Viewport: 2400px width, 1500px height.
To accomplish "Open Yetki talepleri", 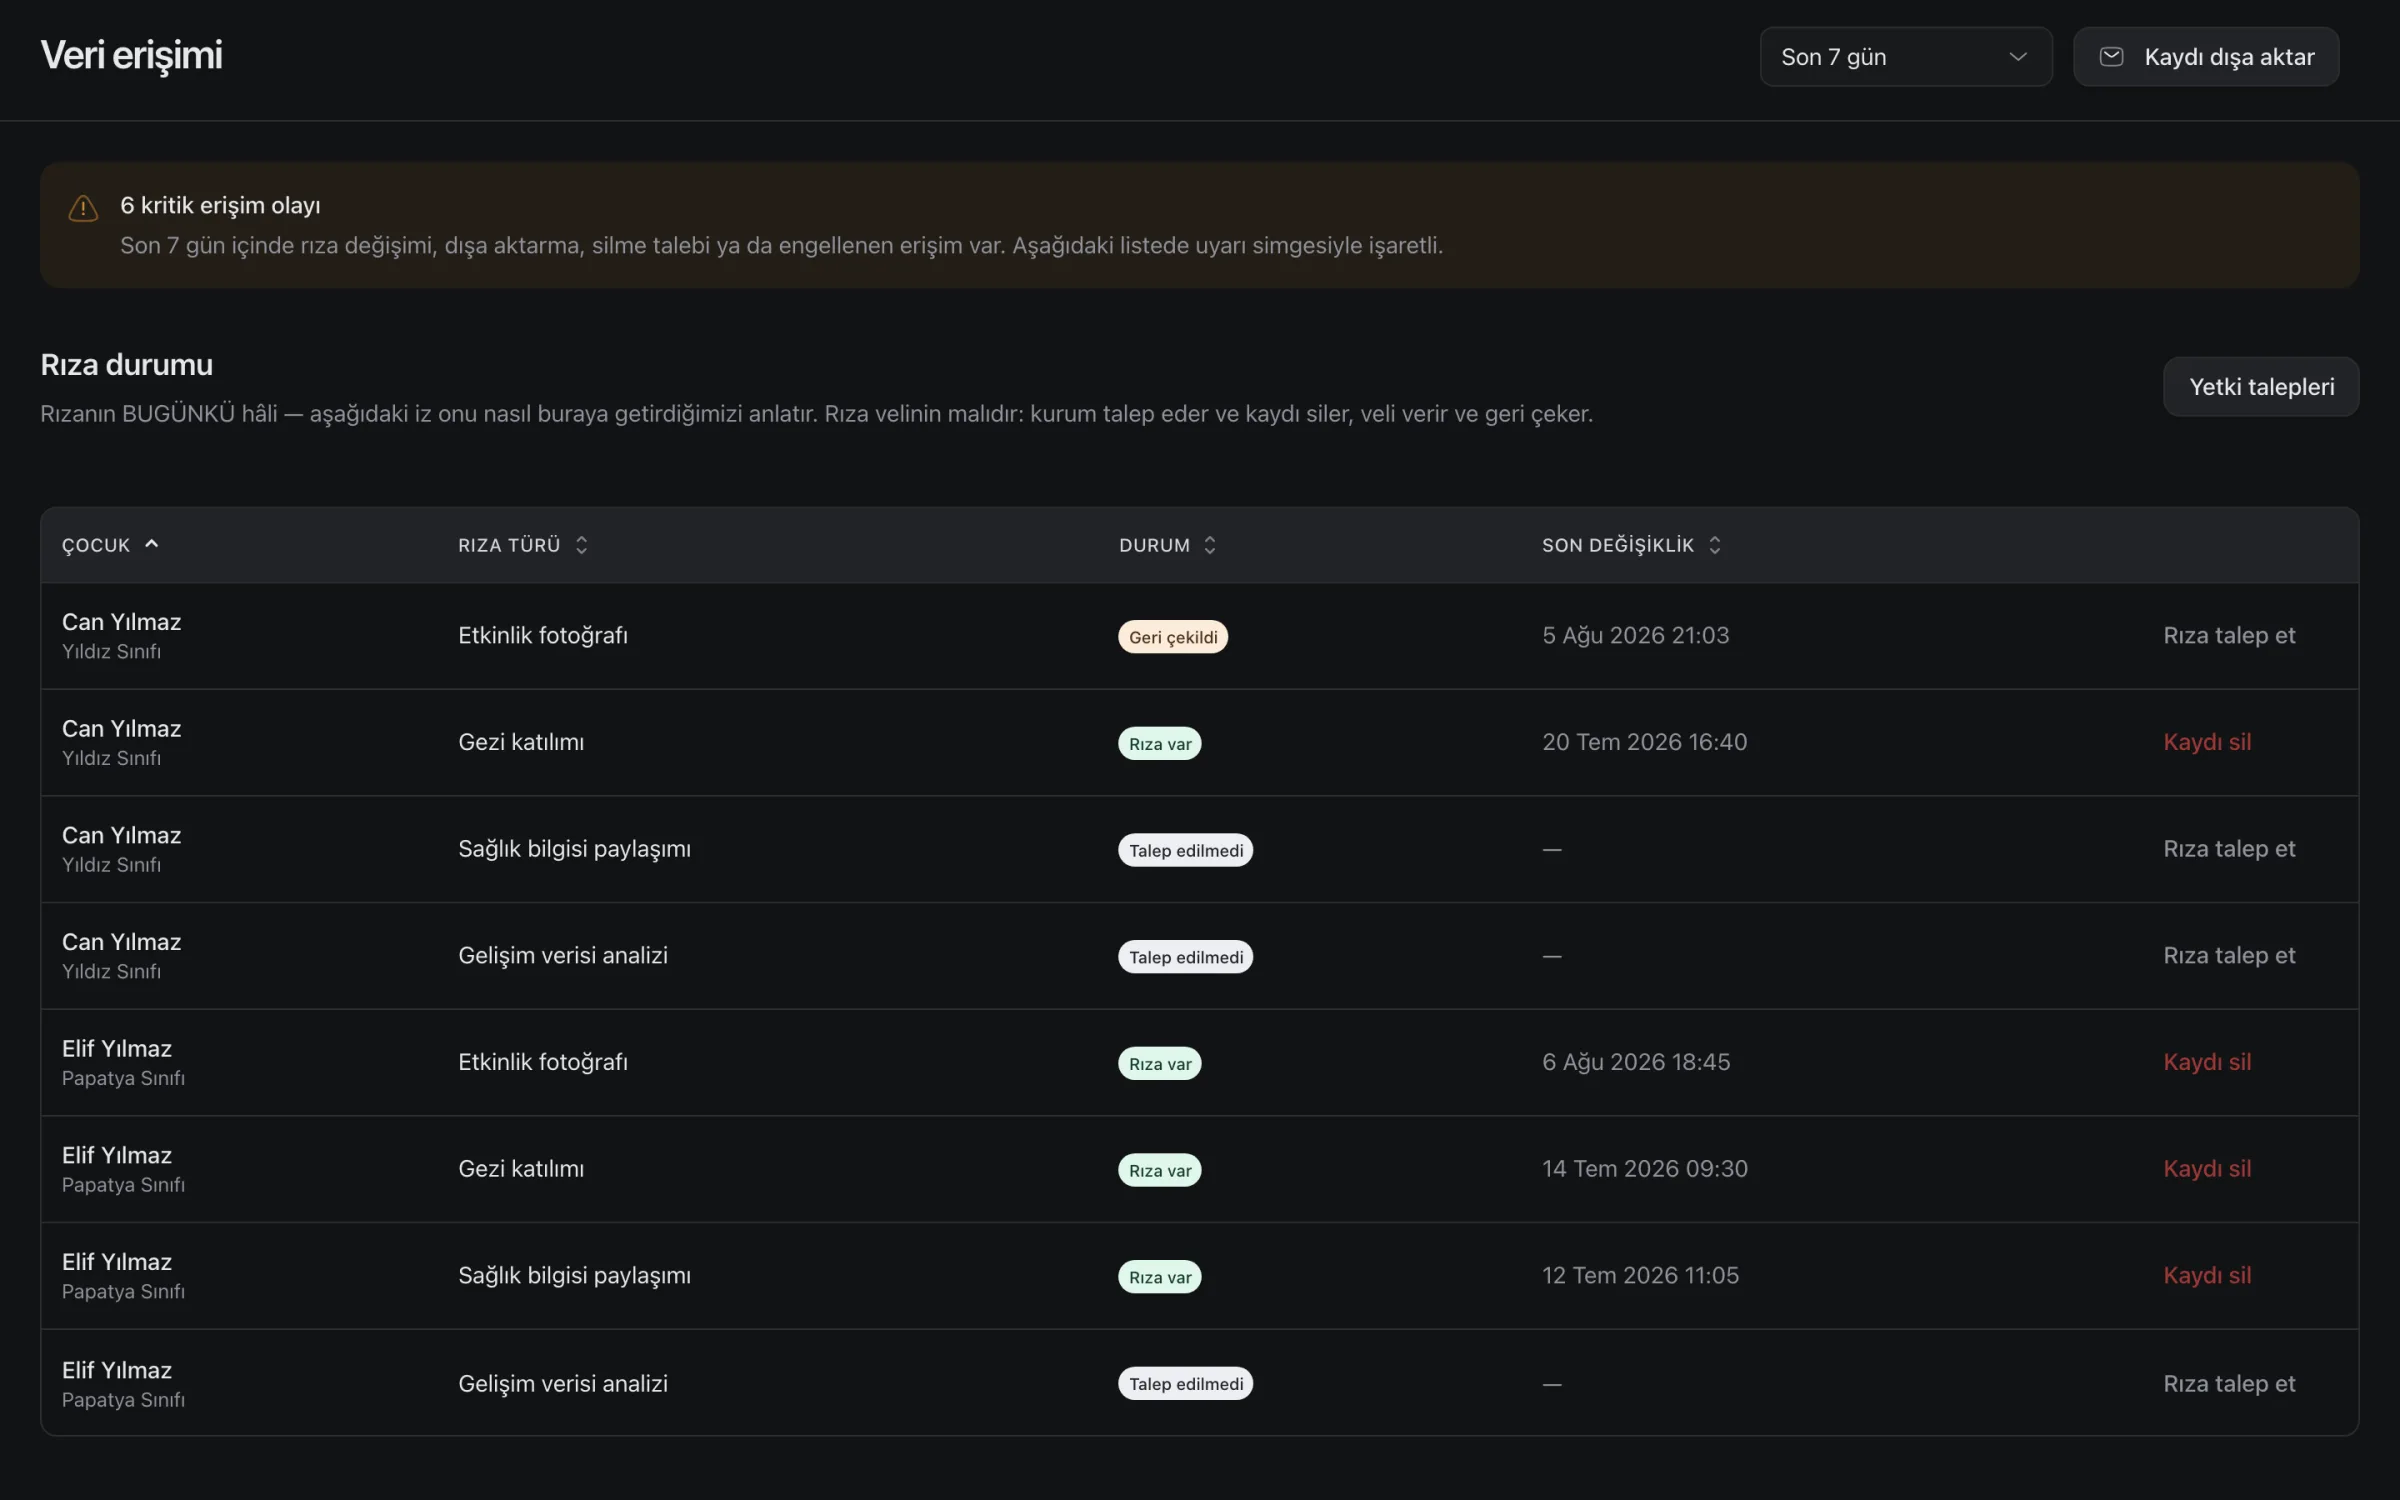I will pos(2261,387).
